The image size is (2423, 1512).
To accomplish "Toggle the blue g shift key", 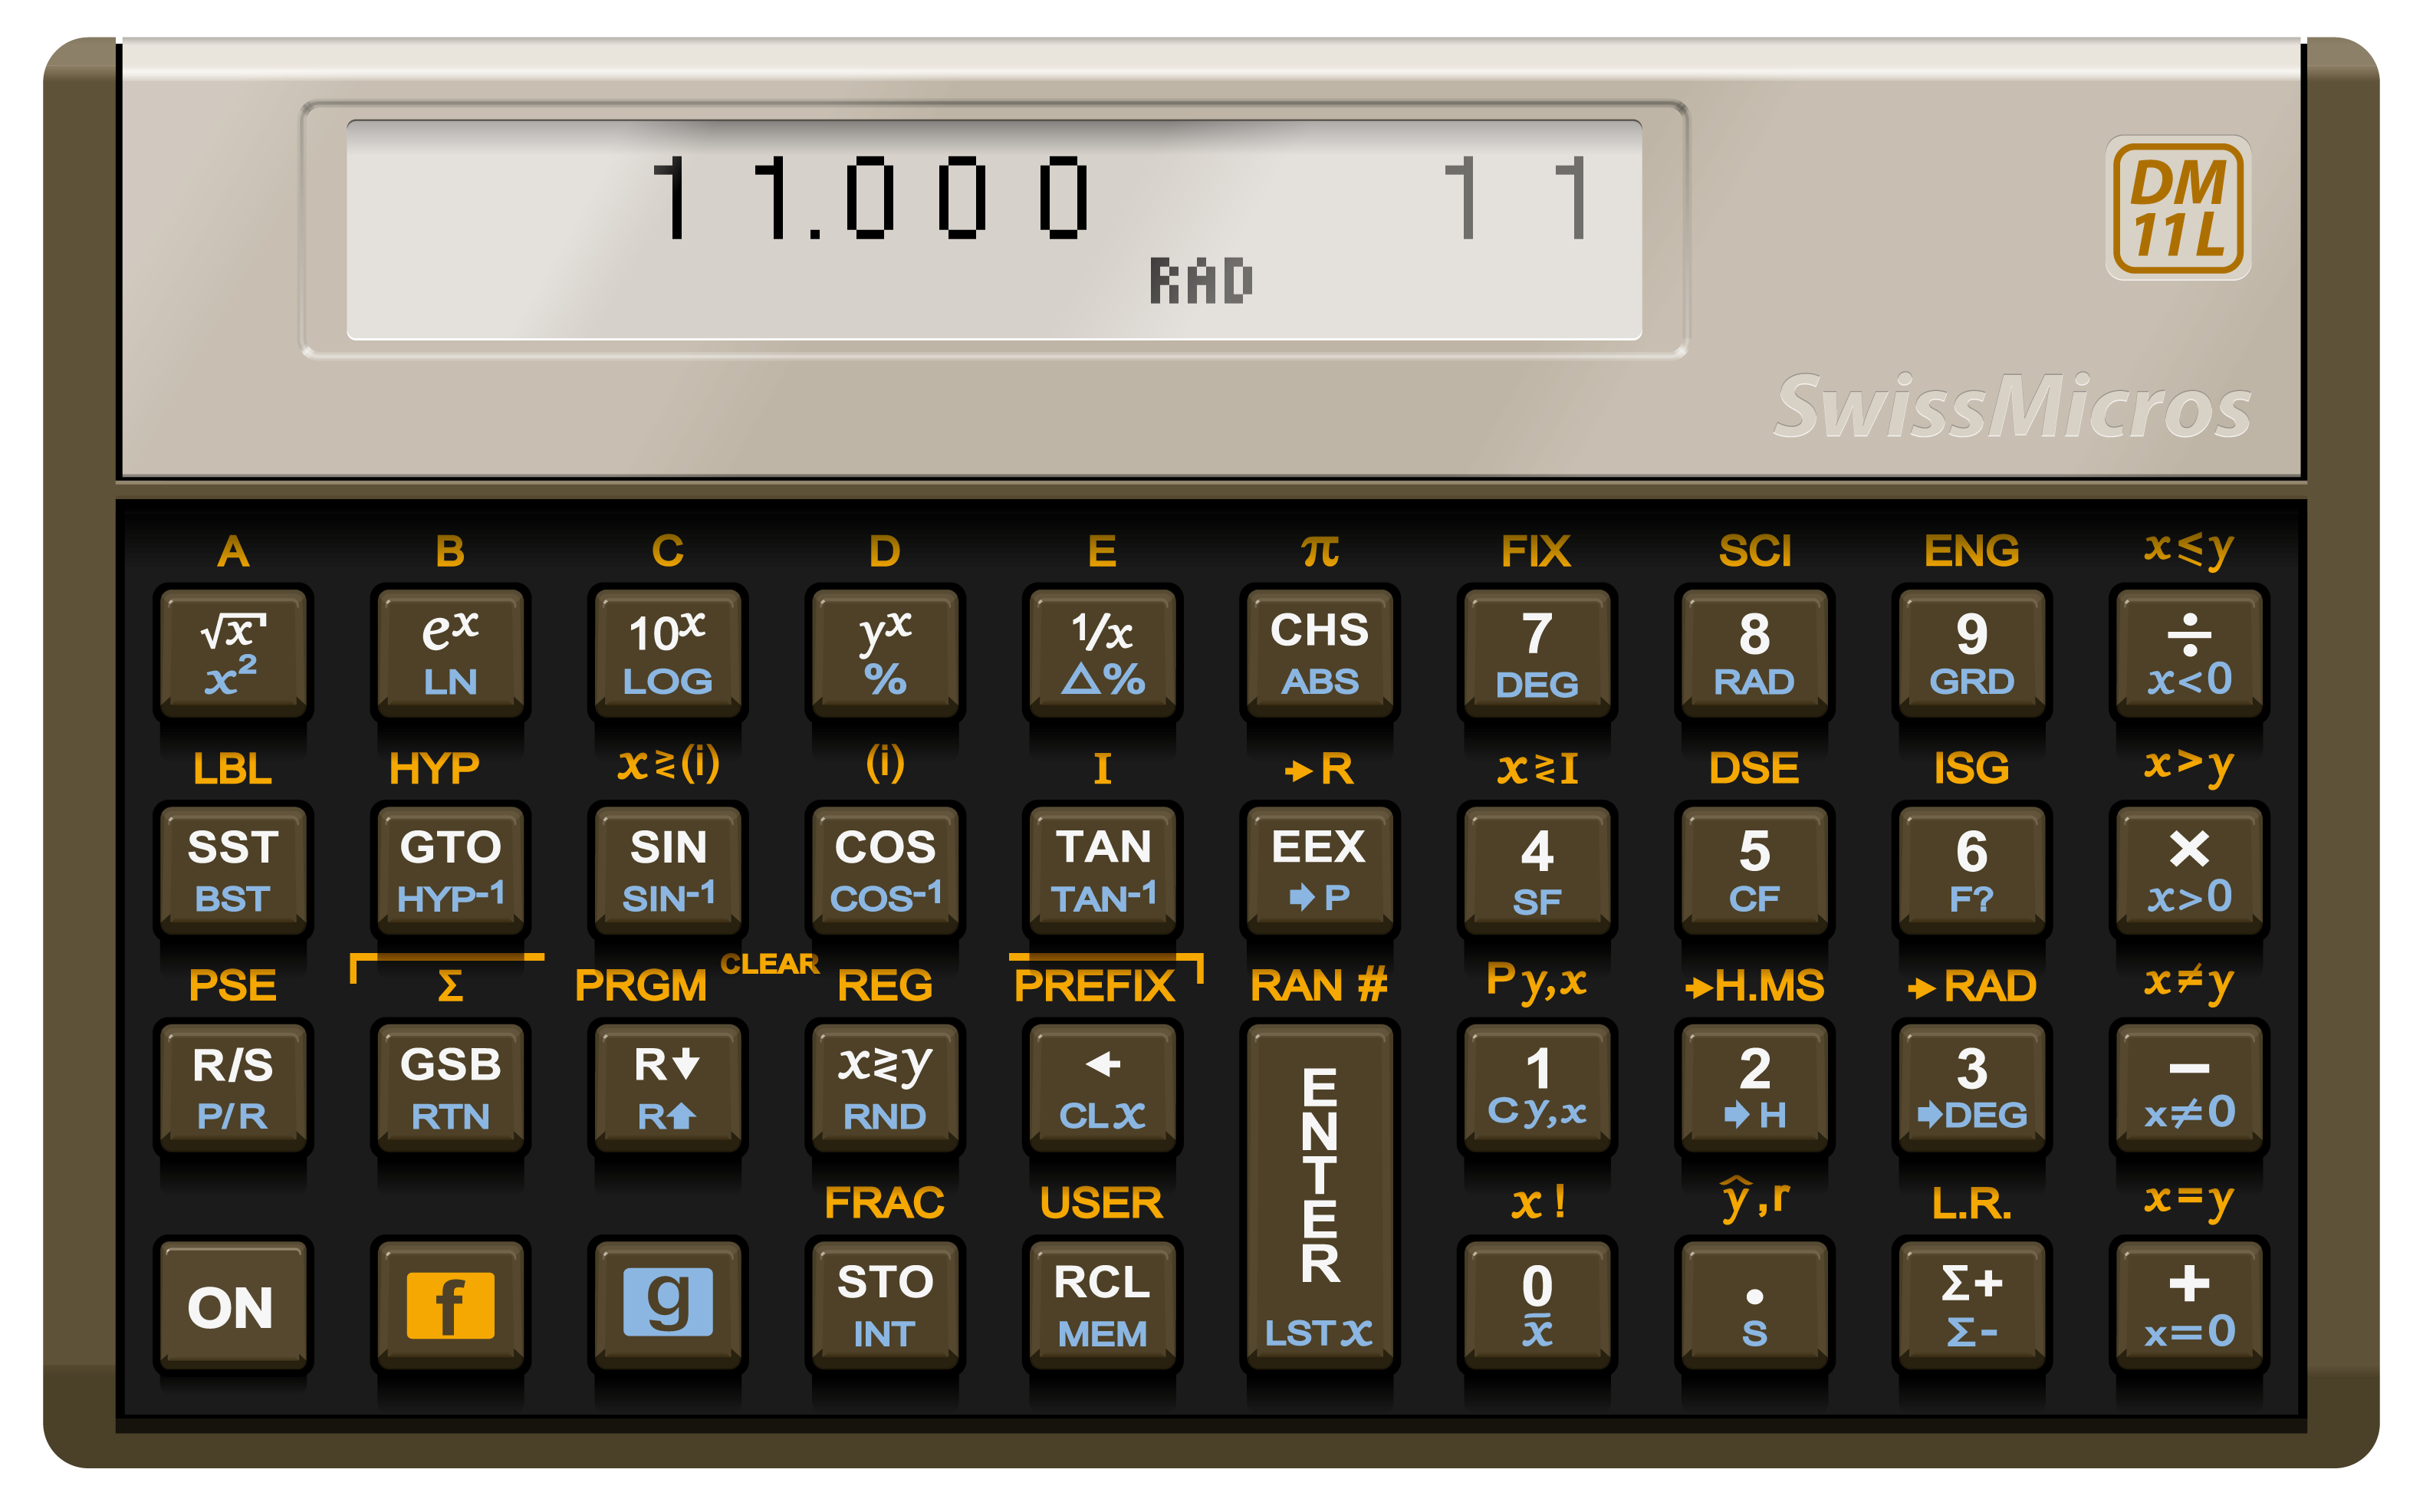I will coord(666,1303).
